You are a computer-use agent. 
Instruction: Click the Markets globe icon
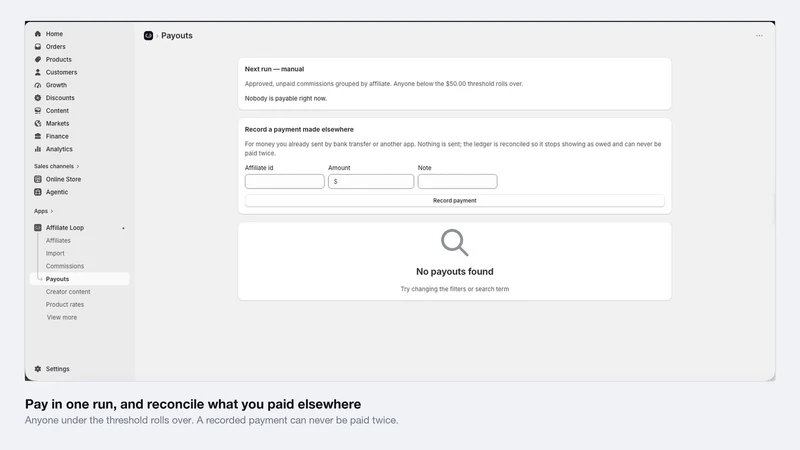click(38, 123)
